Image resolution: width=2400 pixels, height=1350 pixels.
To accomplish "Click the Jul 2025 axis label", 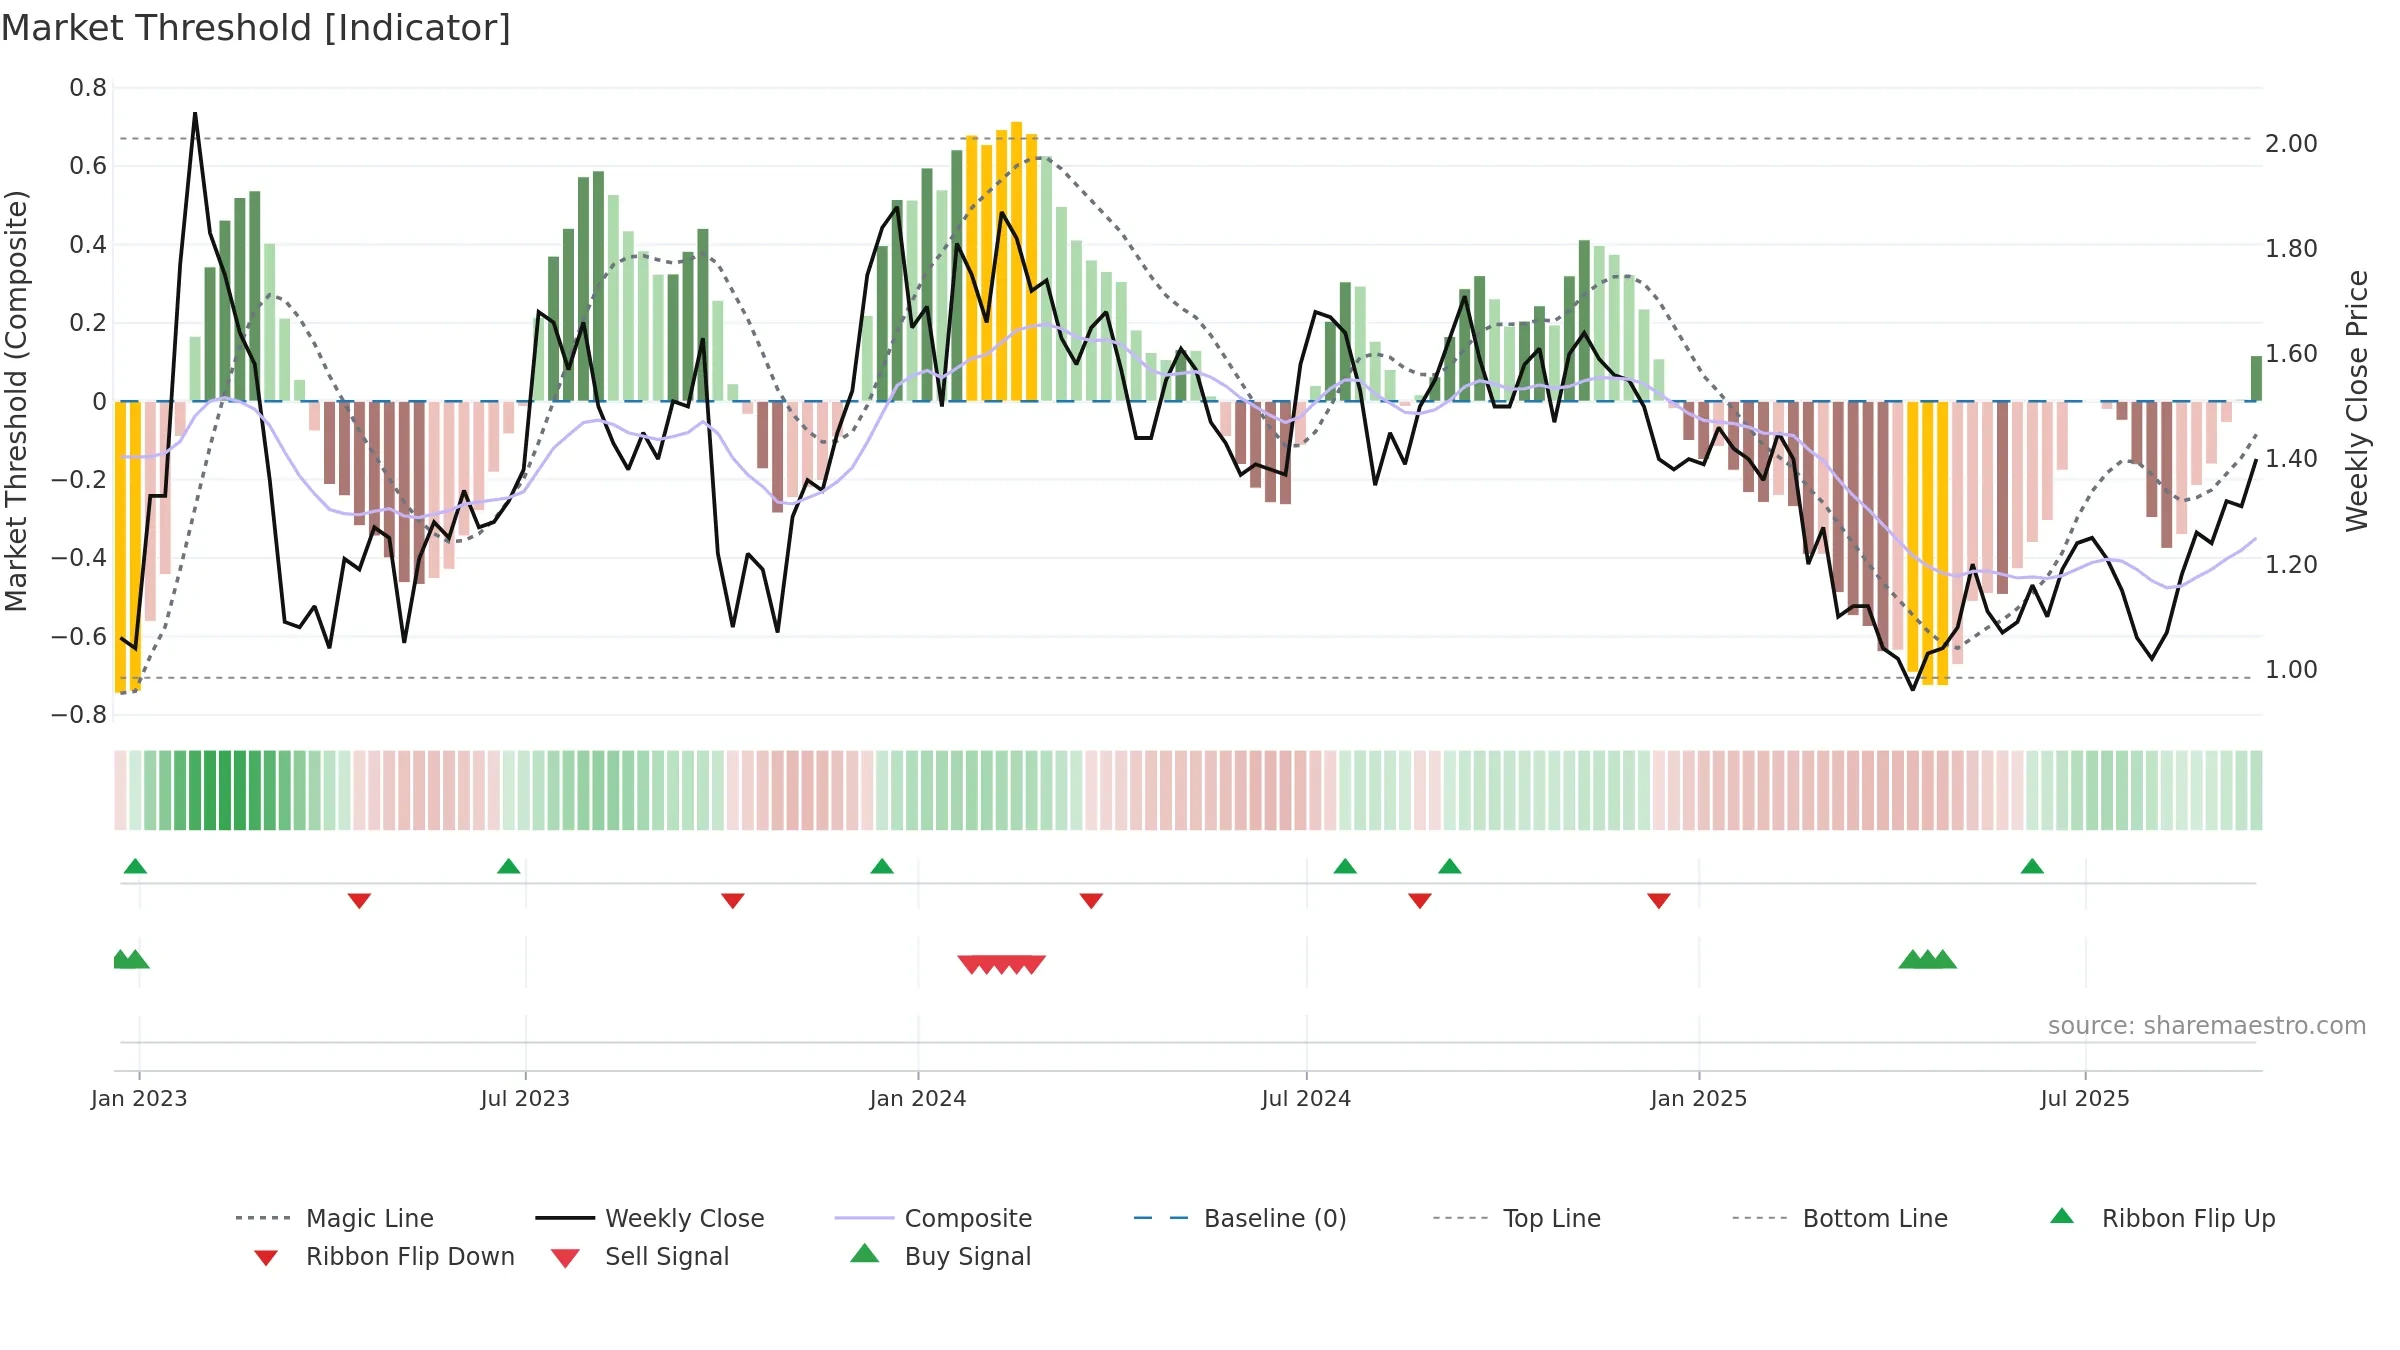I will click(x=2085, y=1098).
